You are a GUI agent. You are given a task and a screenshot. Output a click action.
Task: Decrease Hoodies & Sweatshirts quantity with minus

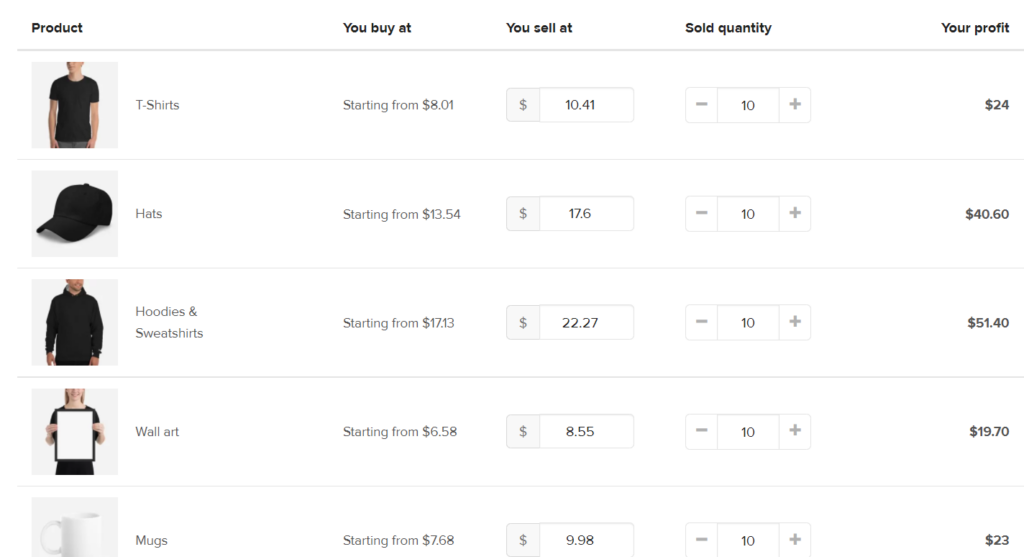click(701, 322)
